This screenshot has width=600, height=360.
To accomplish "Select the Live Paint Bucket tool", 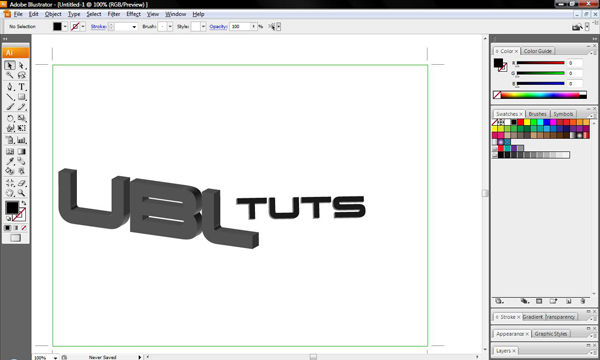I will 10,171.
